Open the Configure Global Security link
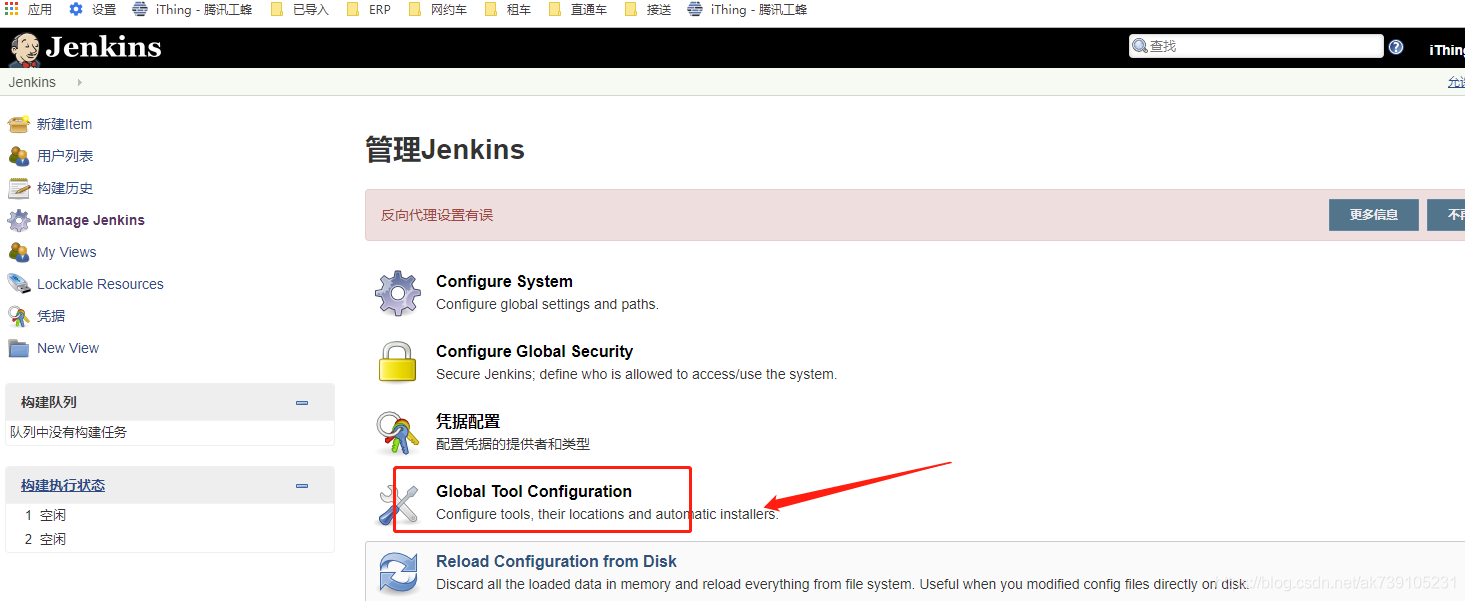 (x=534, y=352)
